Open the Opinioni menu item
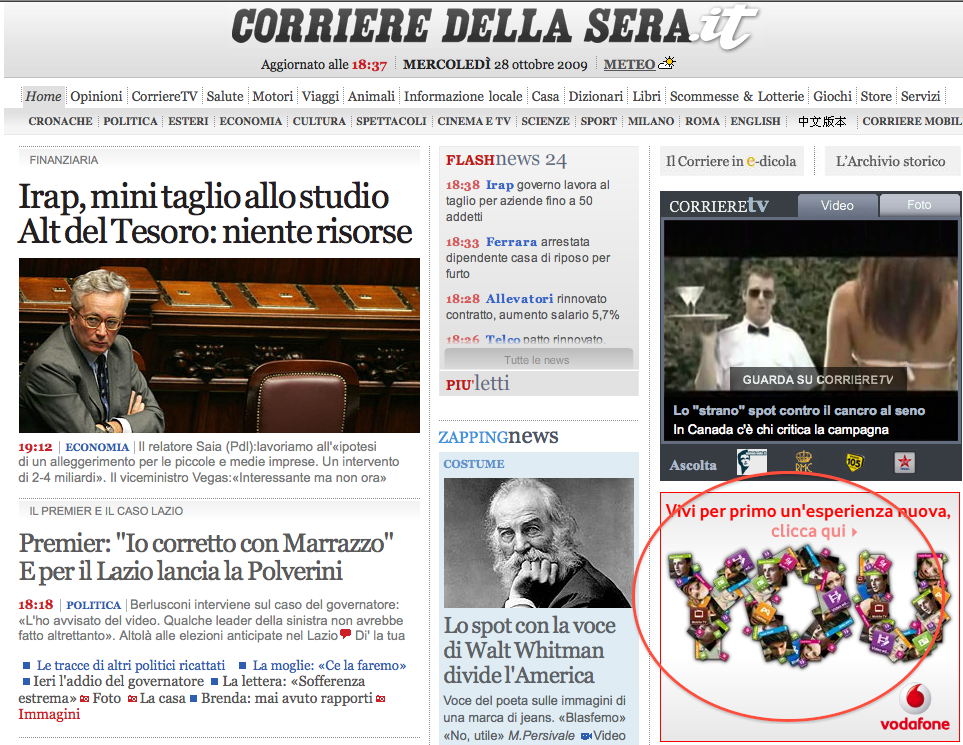The width and height of the screenshot is (963, 745). 97,96
